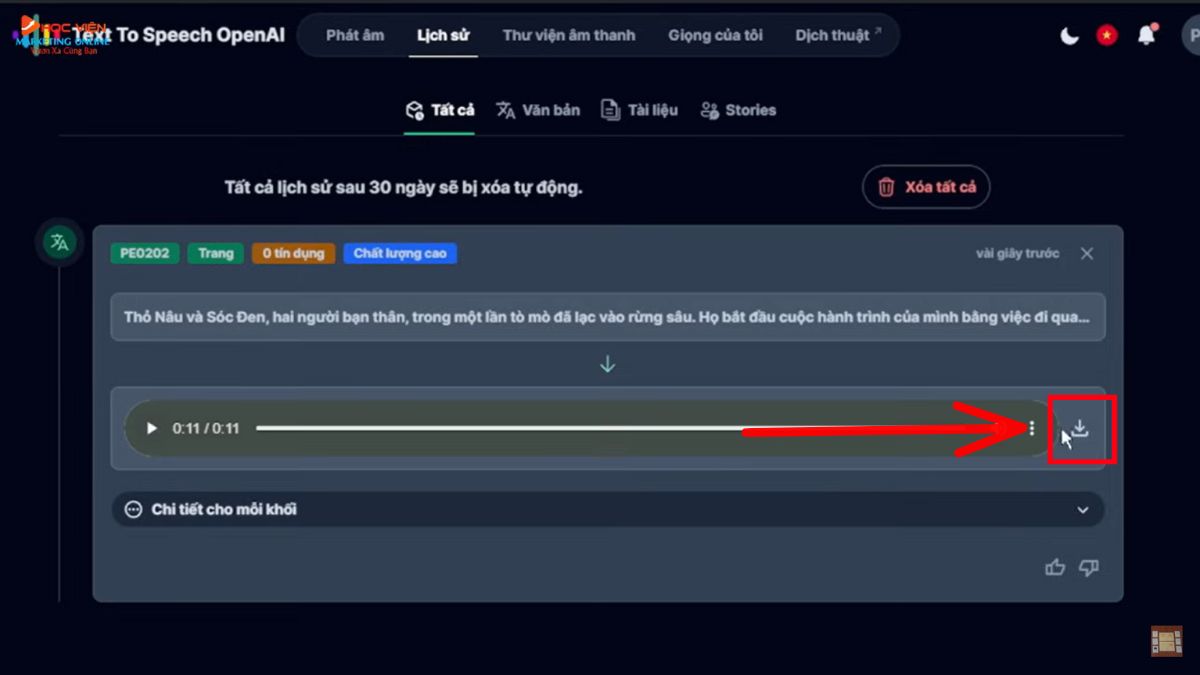
Task: Click the Chất lượng cao tag
Action: click(x=400, y=253)
